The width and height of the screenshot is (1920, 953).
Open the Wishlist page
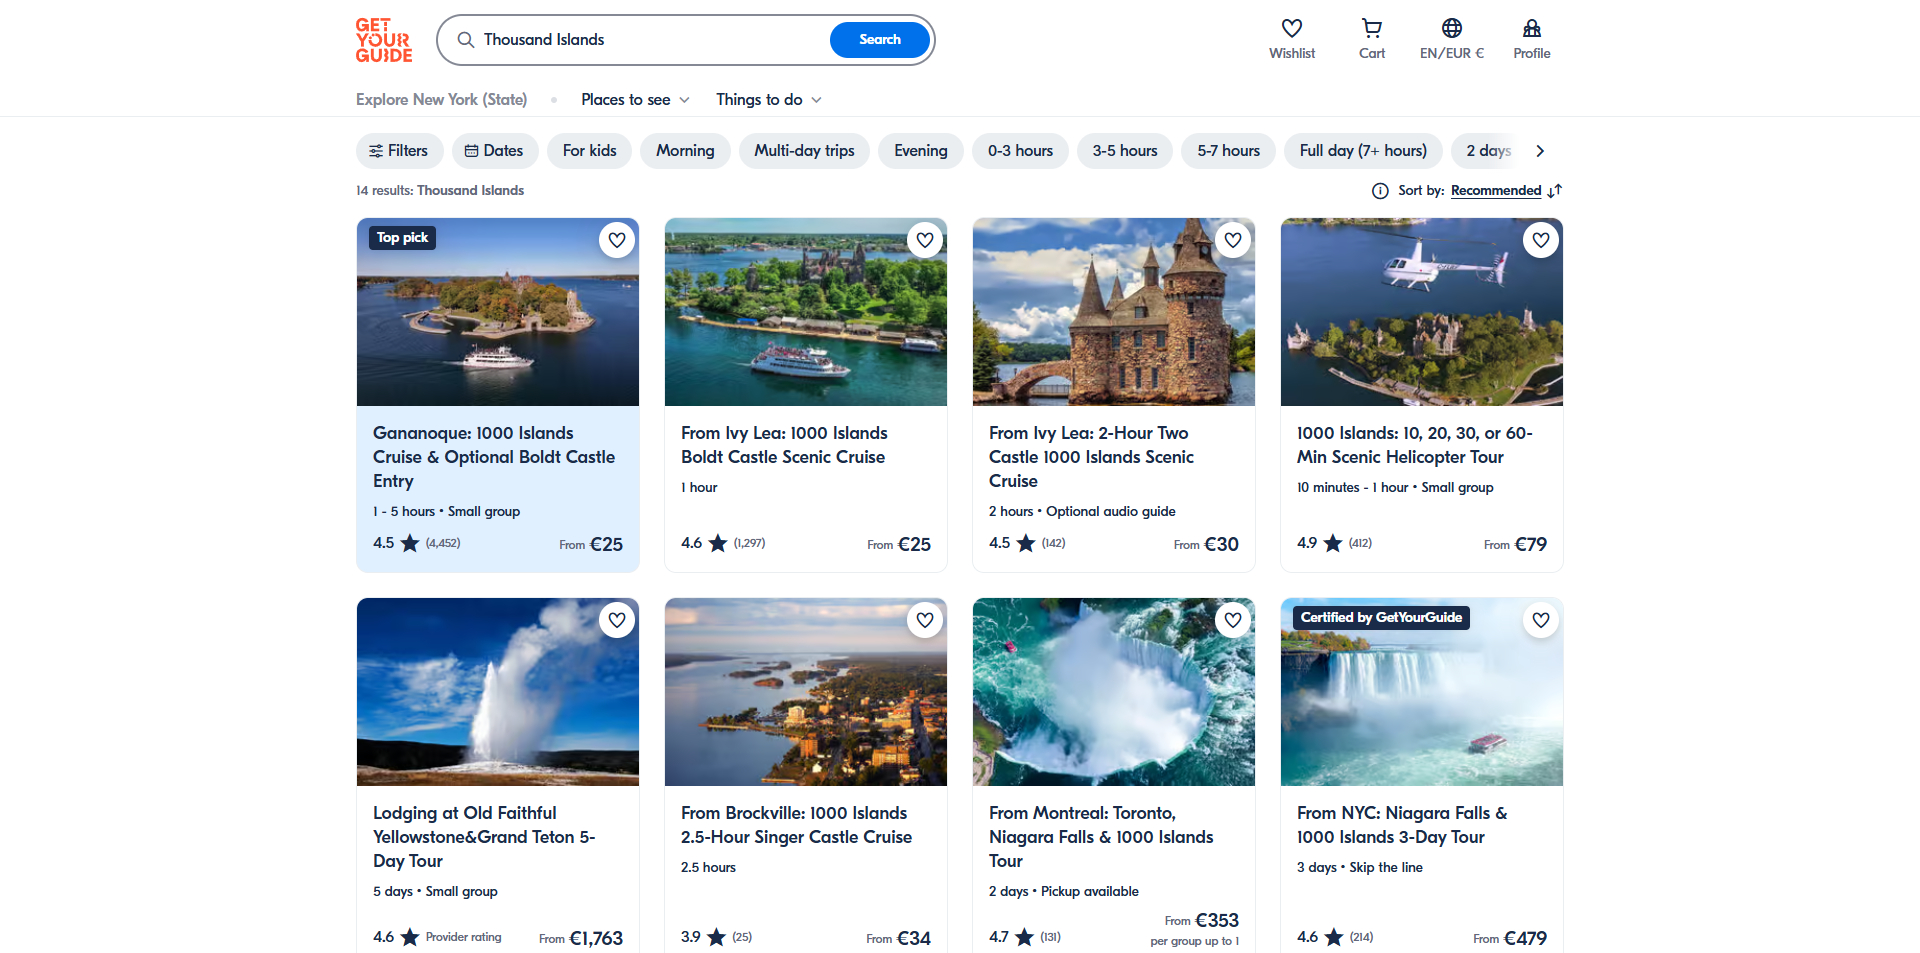[x=1291, y=39]
